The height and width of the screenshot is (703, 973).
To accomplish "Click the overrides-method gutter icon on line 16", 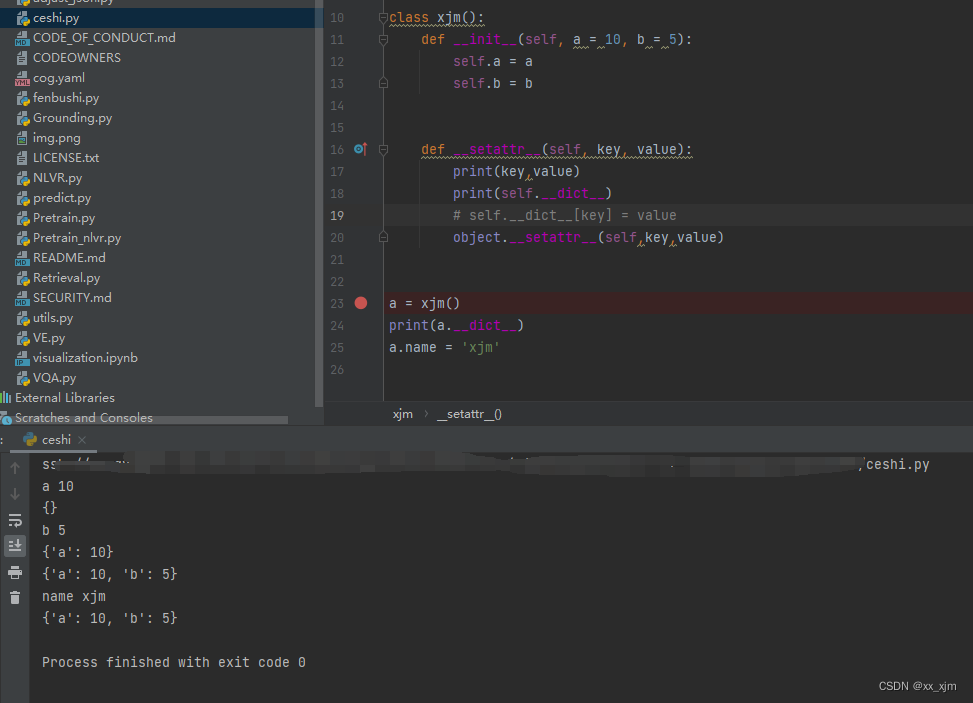I will pos(360,149).
